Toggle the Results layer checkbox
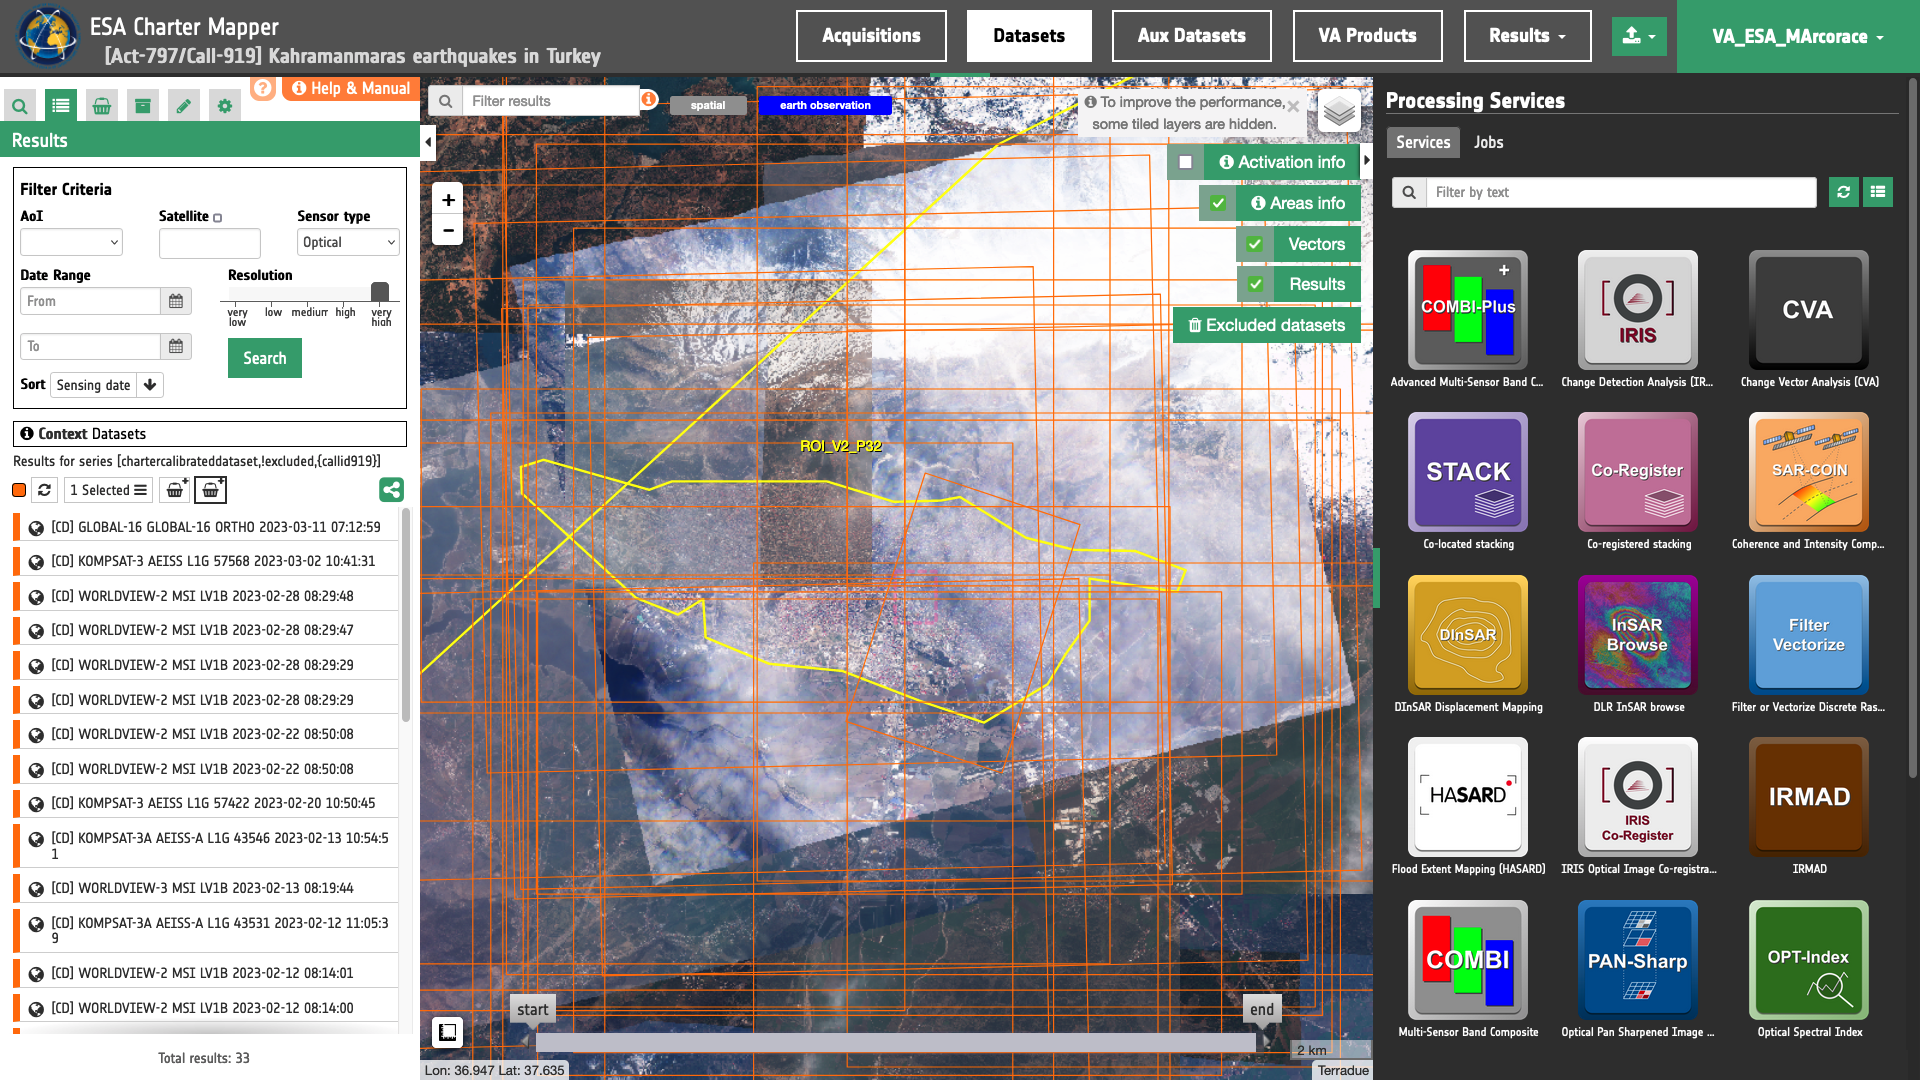 tap(1255, 285)
